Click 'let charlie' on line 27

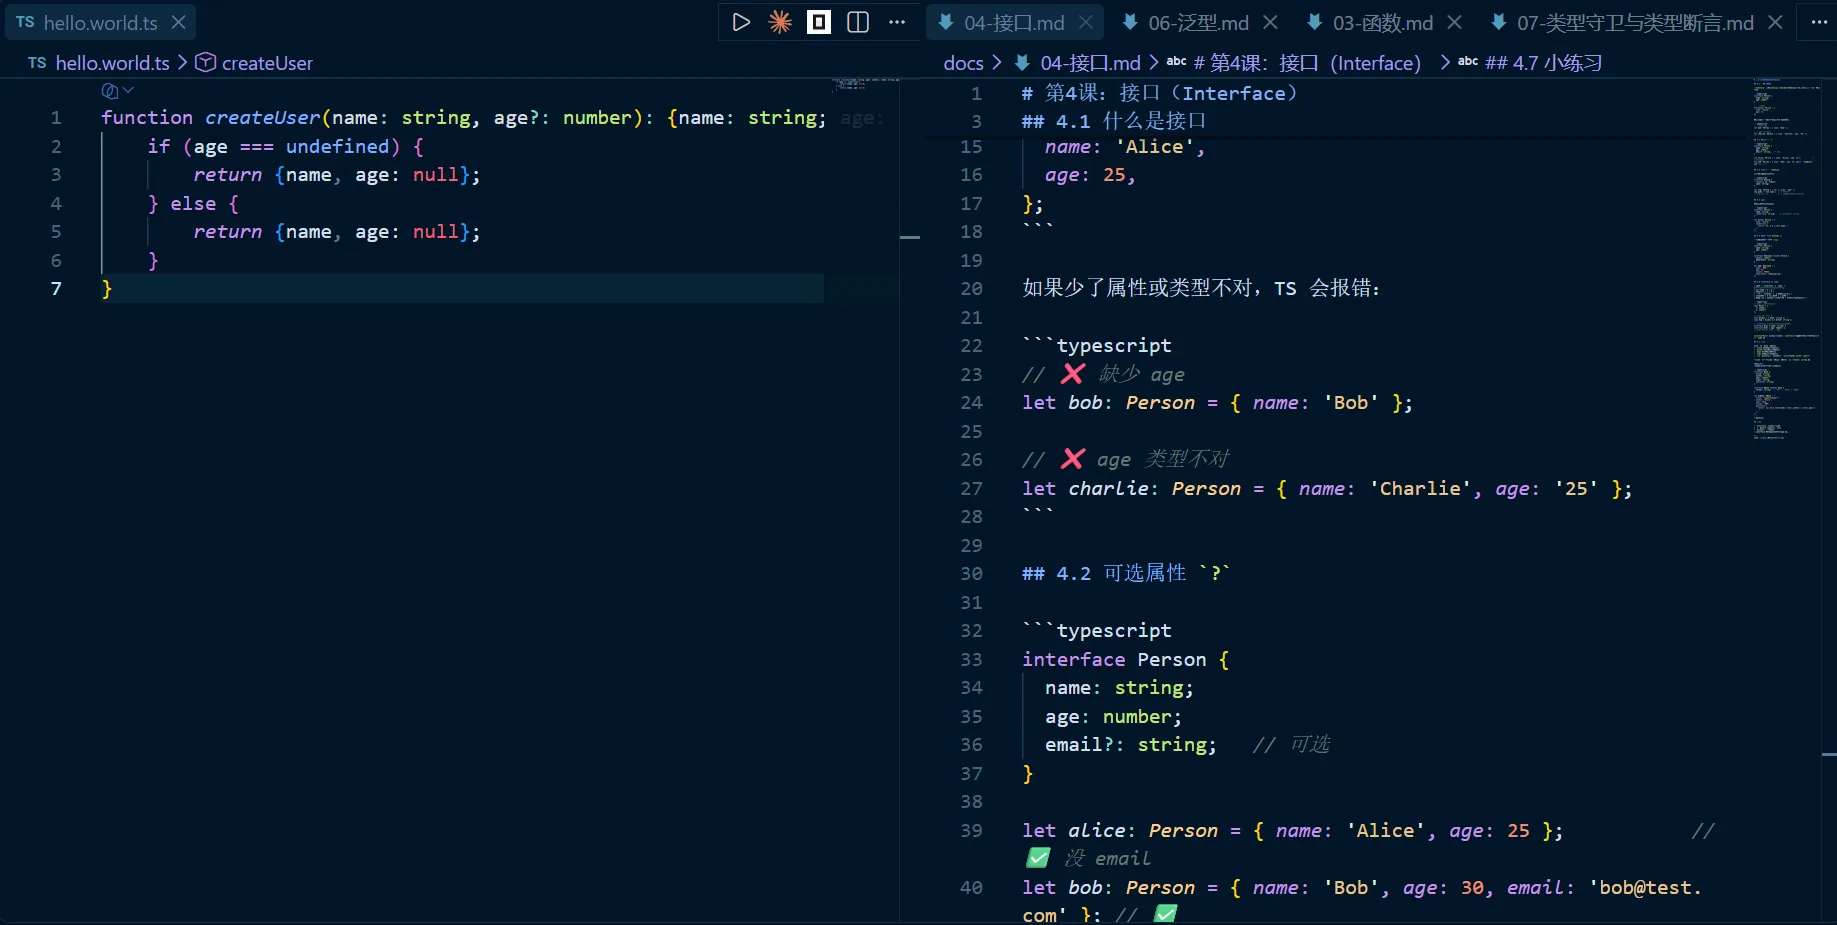coord(1085,488)
